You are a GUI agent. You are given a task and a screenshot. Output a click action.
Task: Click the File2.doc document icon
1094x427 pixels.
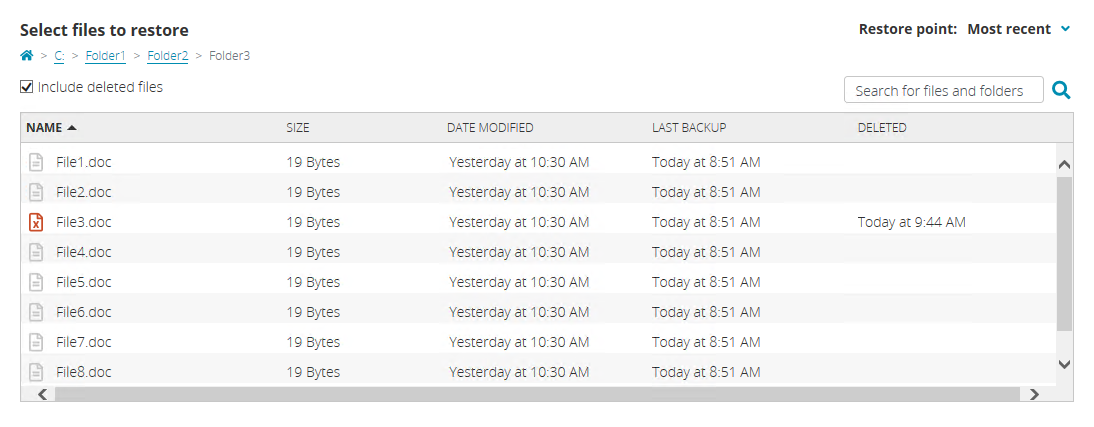pyautogui.click(x=36, y=192)
